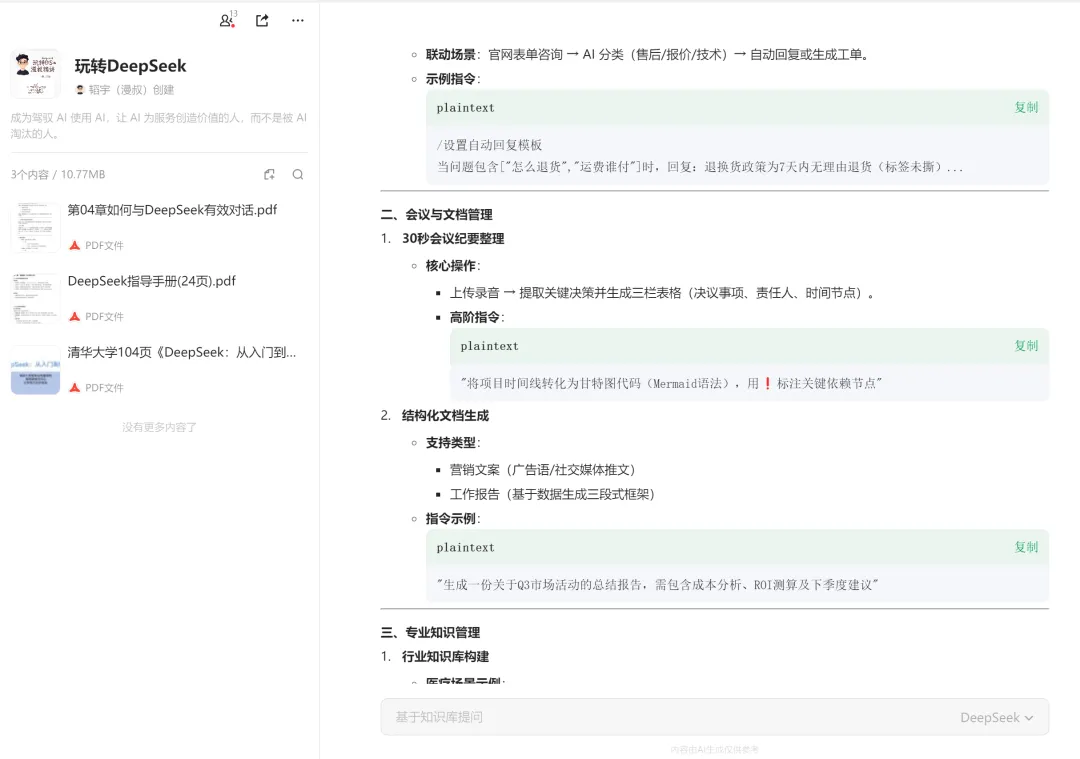The height and width of the screenshot is (759, 1080).
Task: Click creator avatar next to 韬宇（漫叔）
Action: (x=80, y=90)
